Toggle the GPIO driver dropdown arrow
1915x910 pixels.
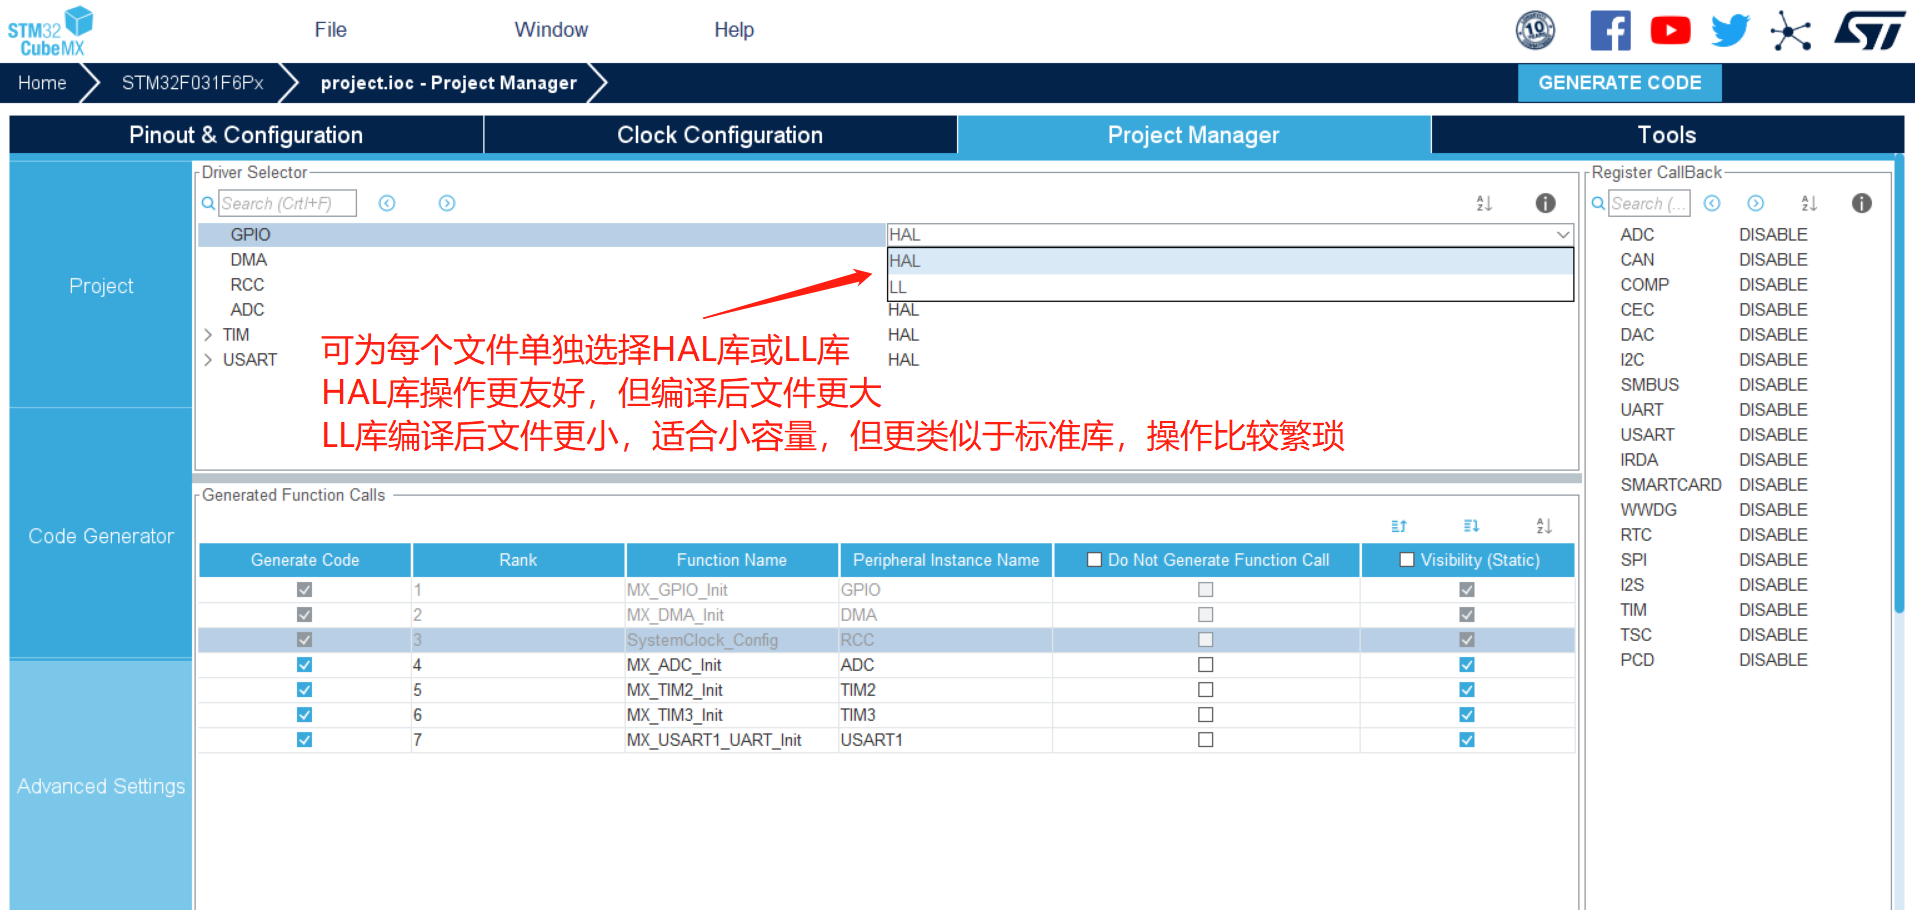(1562, 235)
